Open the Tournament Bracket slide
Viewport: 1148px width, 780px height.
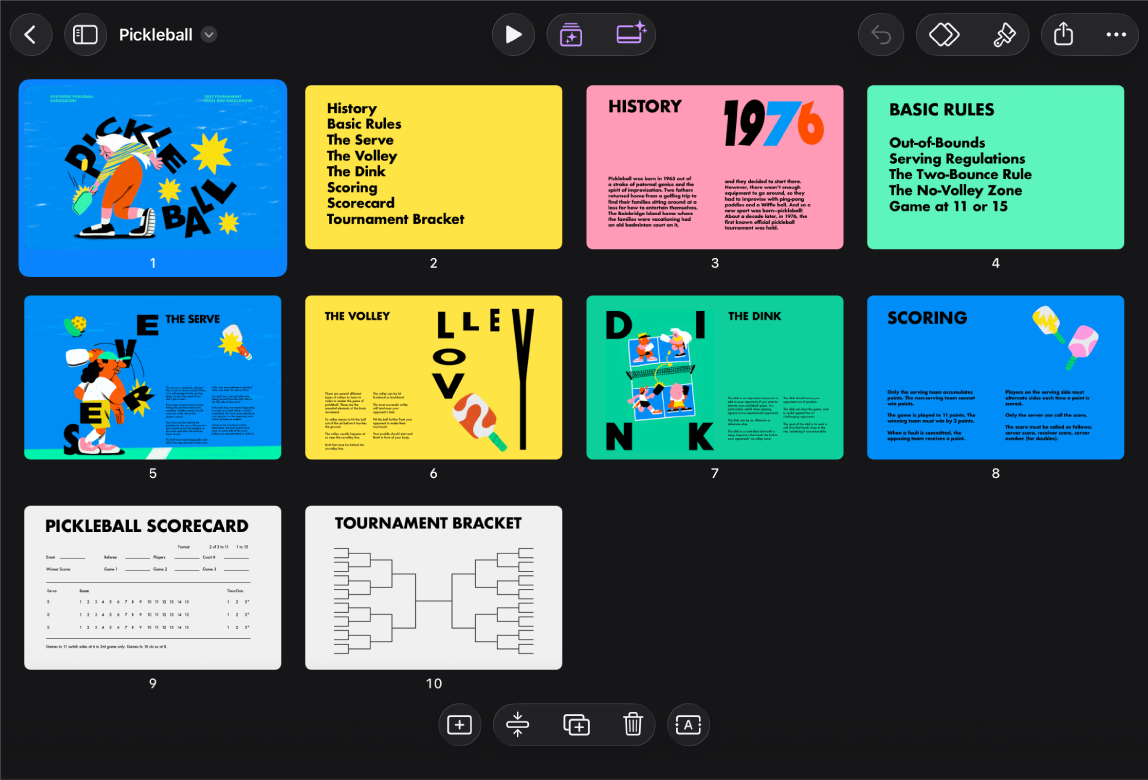click(433, 587)
